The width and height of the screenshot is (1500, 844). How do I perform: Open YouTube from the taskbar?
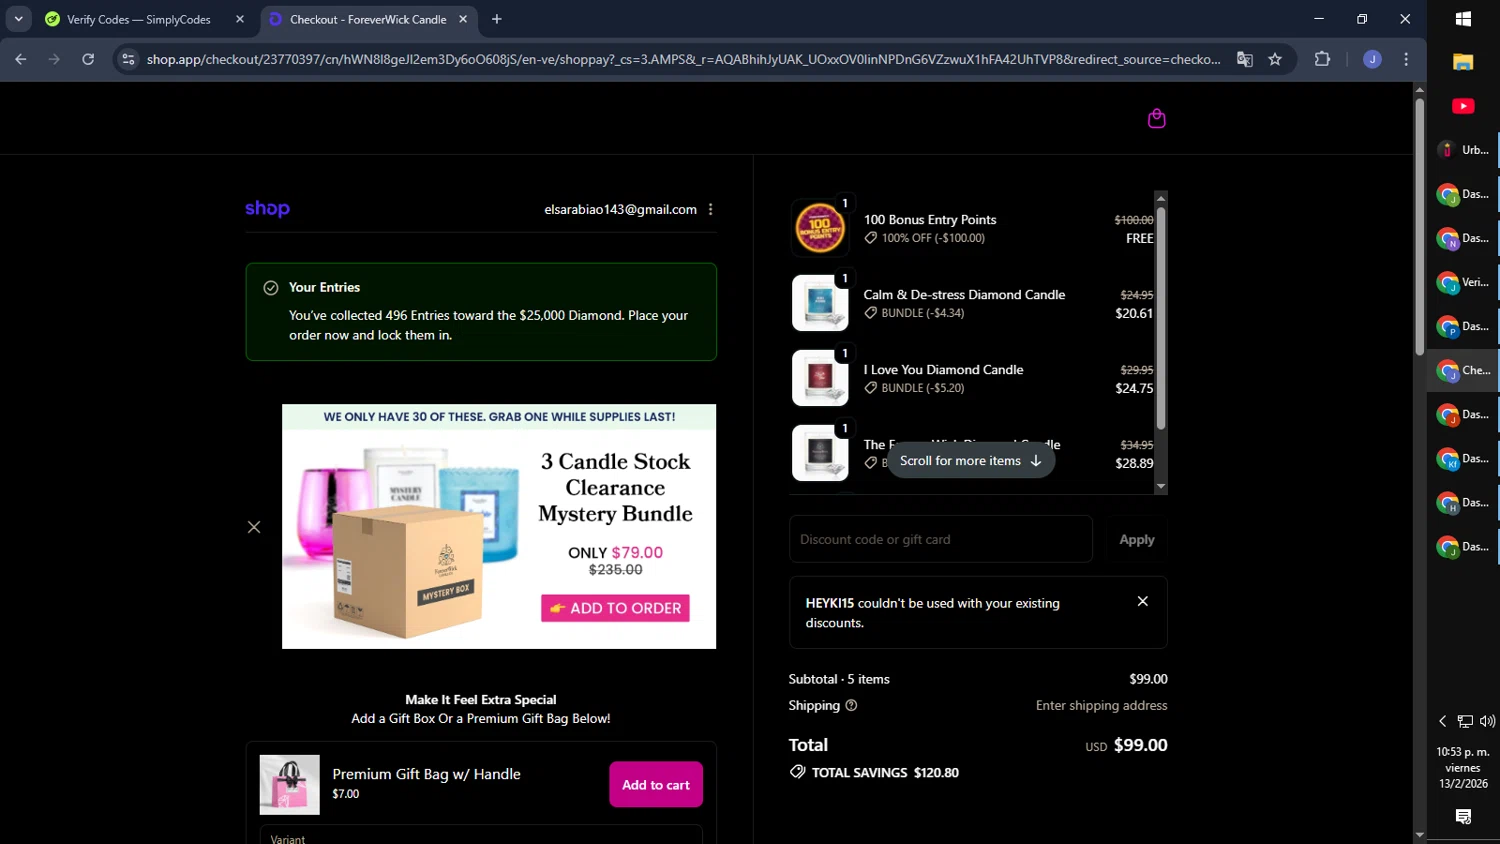(x=1463, y=106)
